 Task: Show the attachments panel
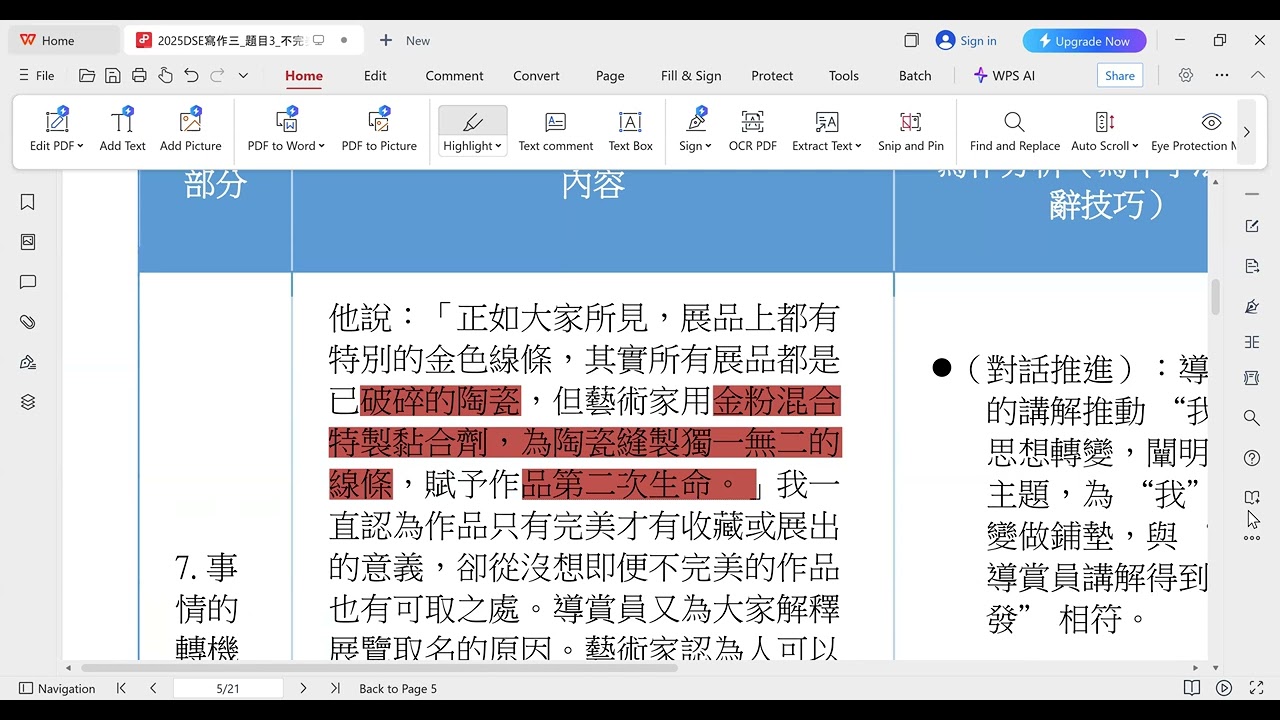[28, 322]
